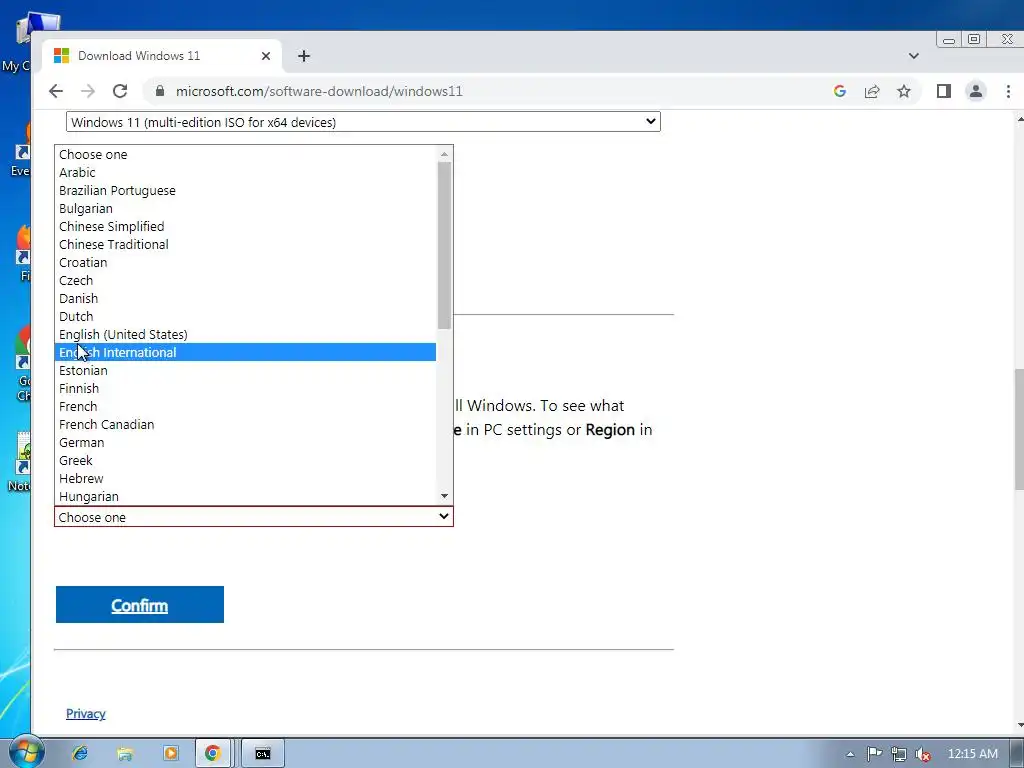The width and height of the screenshot is (1024, 768).
Task: Open the tab search chevron
Action: coord(914,56)
